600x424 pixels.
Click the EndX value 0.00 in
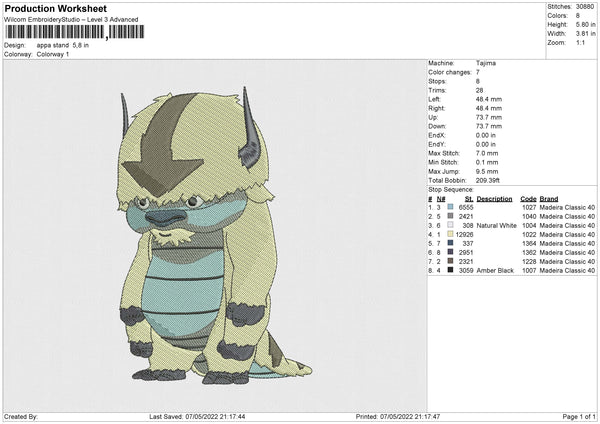click(x=486, y=135)
